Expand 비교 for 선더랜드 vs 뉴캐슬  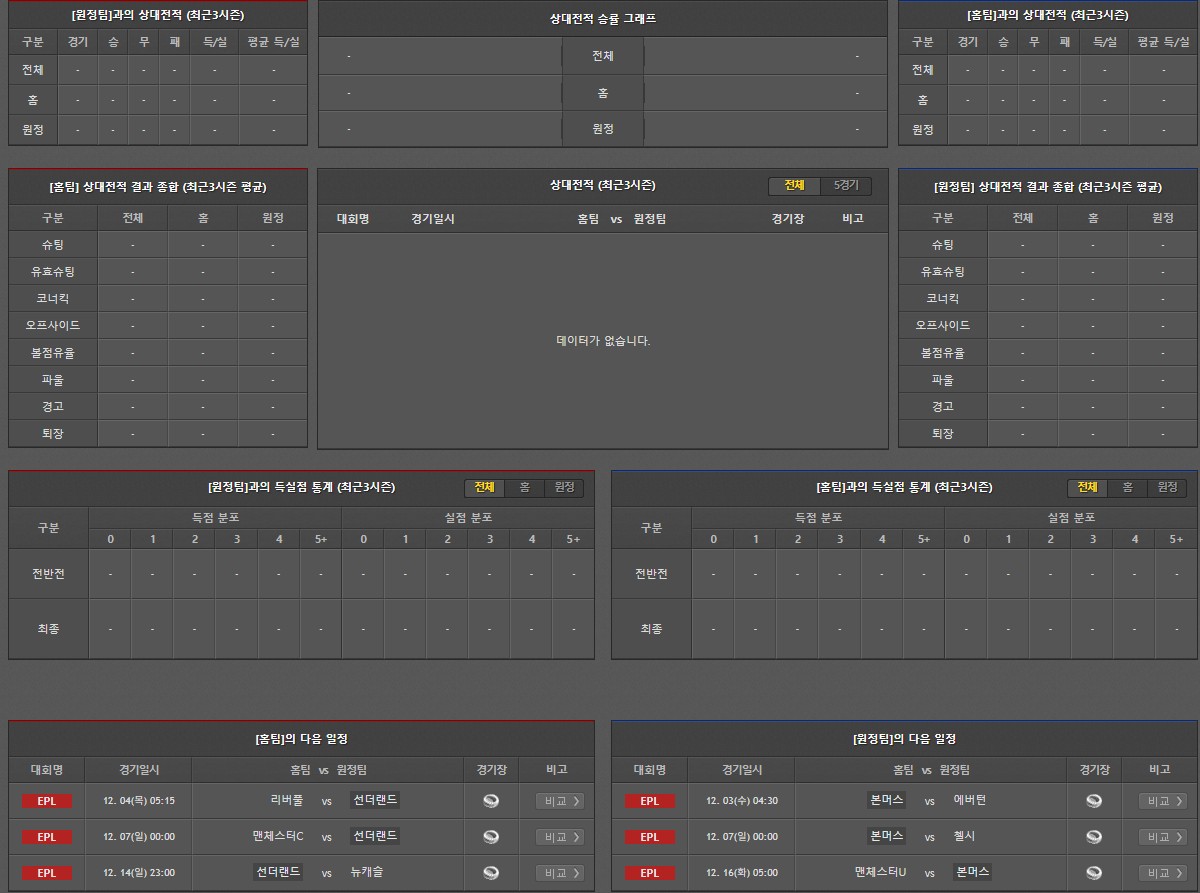point(559,873)
